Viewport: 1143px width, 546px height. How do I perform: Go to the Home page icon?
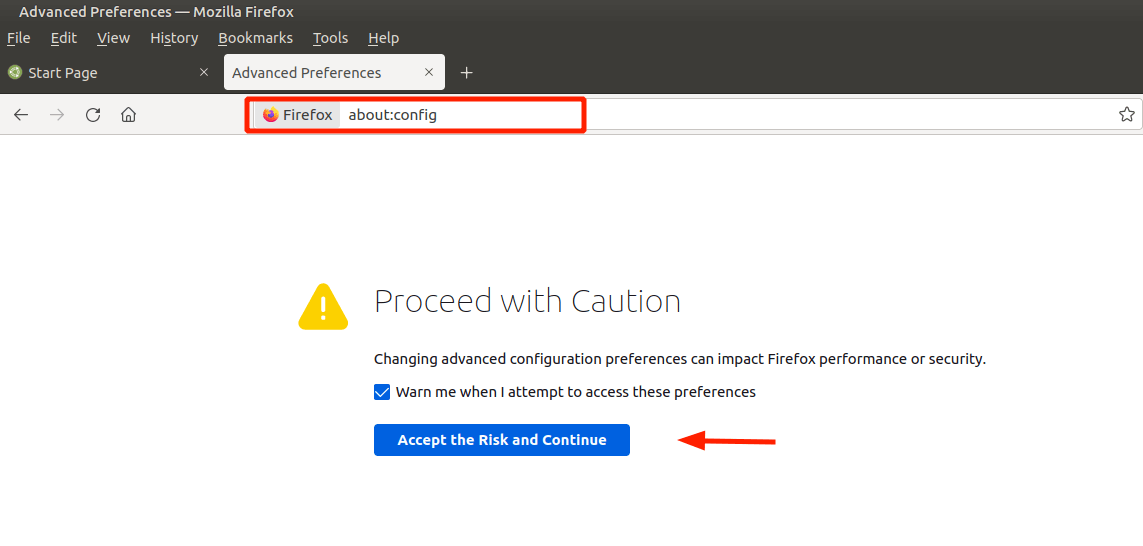tap(128, 115)
